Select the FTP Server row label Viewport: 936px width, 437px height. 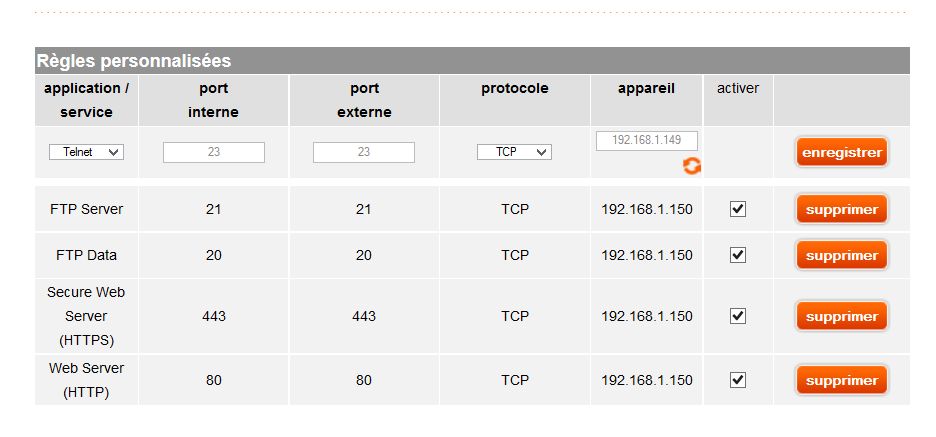86,209
